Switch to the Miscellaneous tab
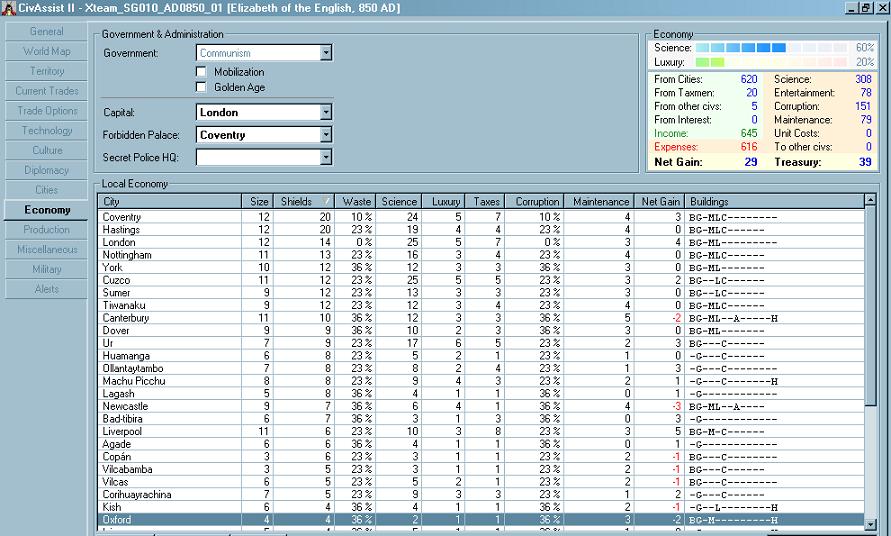891x536 pixels. (47, 250)
